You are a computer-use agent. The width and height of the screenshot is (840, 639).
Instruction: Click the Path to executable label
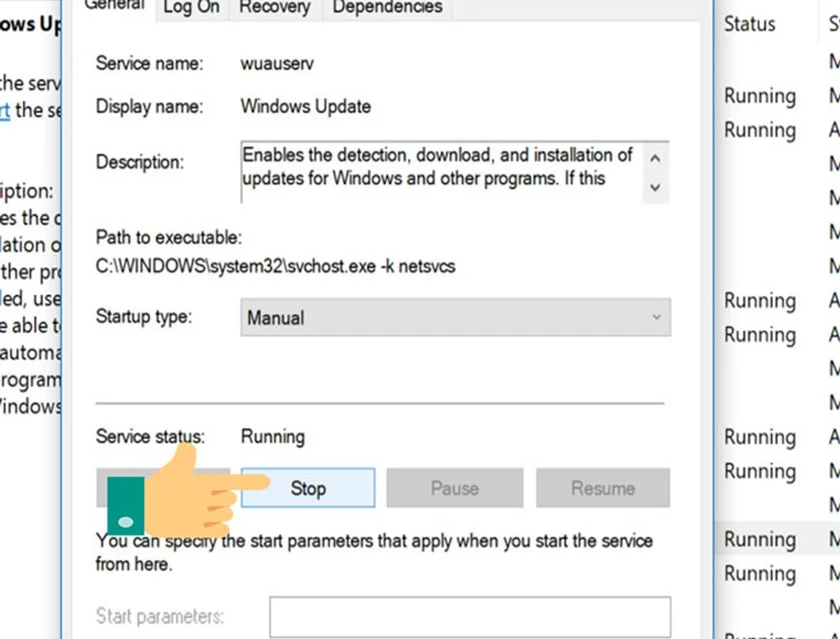pyautogui.click(x=169, y=237)
